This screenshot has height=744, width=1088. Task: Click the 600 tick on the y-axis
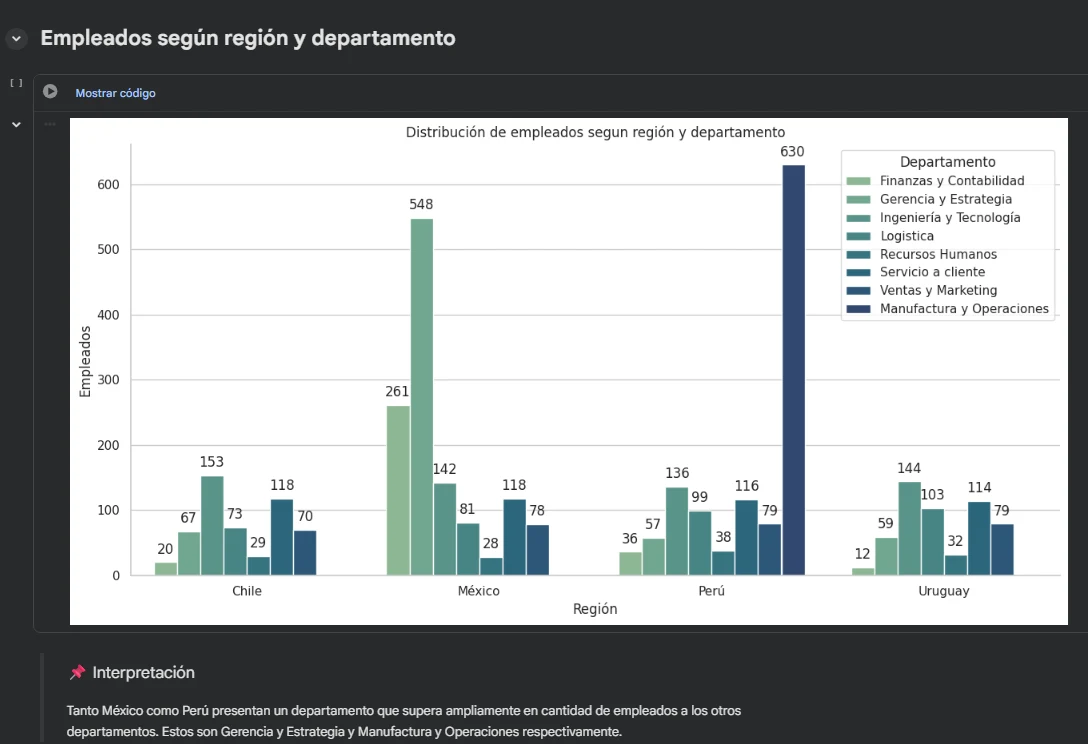(x=108, y=185)
